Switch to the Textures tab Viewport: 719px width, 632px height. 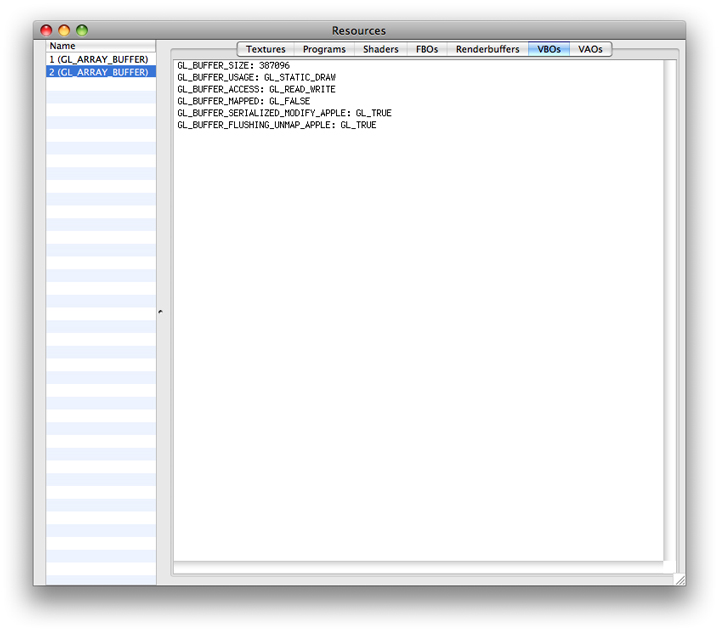[266, 49]
